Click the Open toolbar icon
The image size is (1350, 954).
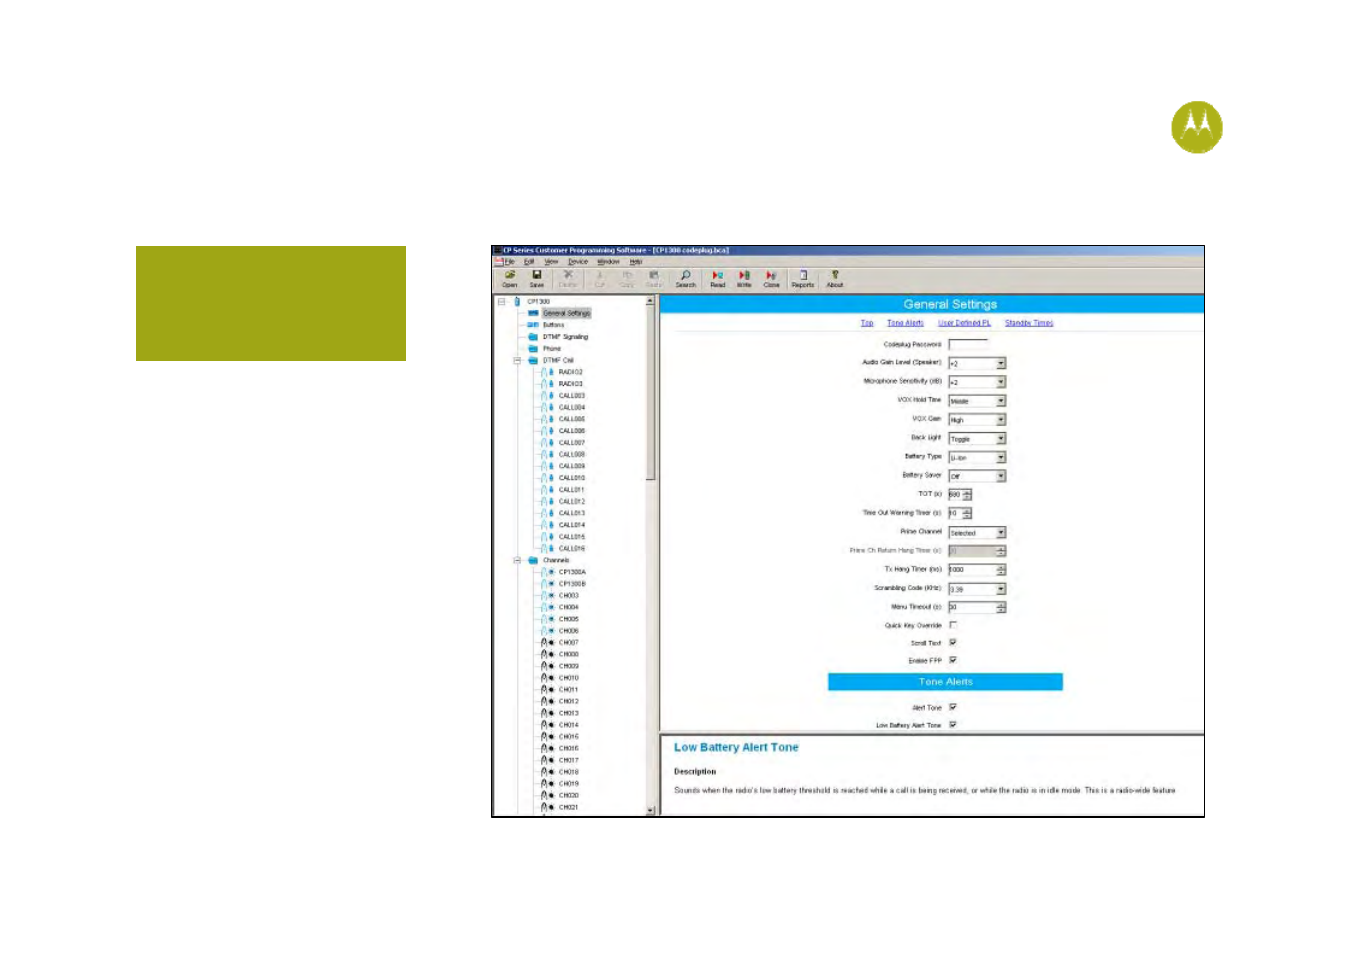click(x=510, y=278)
